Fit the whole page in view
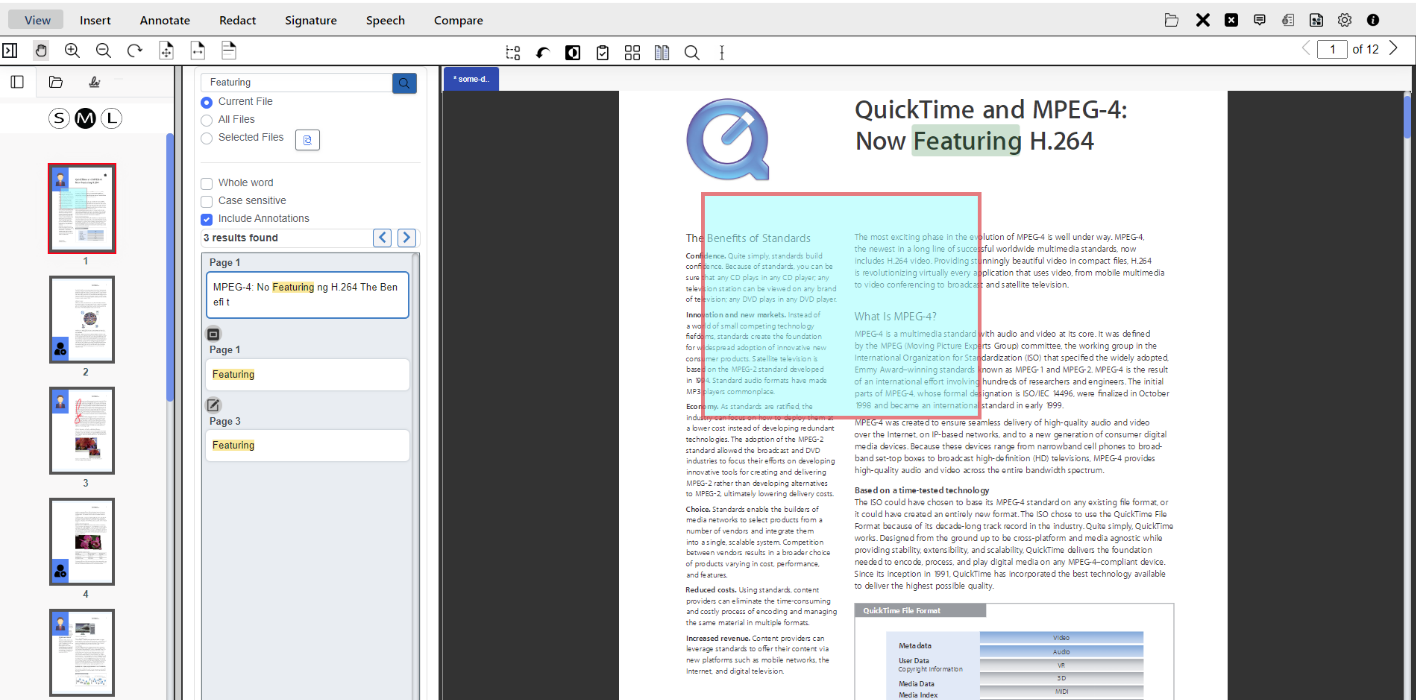1416x700 pixels. [167, 51]
